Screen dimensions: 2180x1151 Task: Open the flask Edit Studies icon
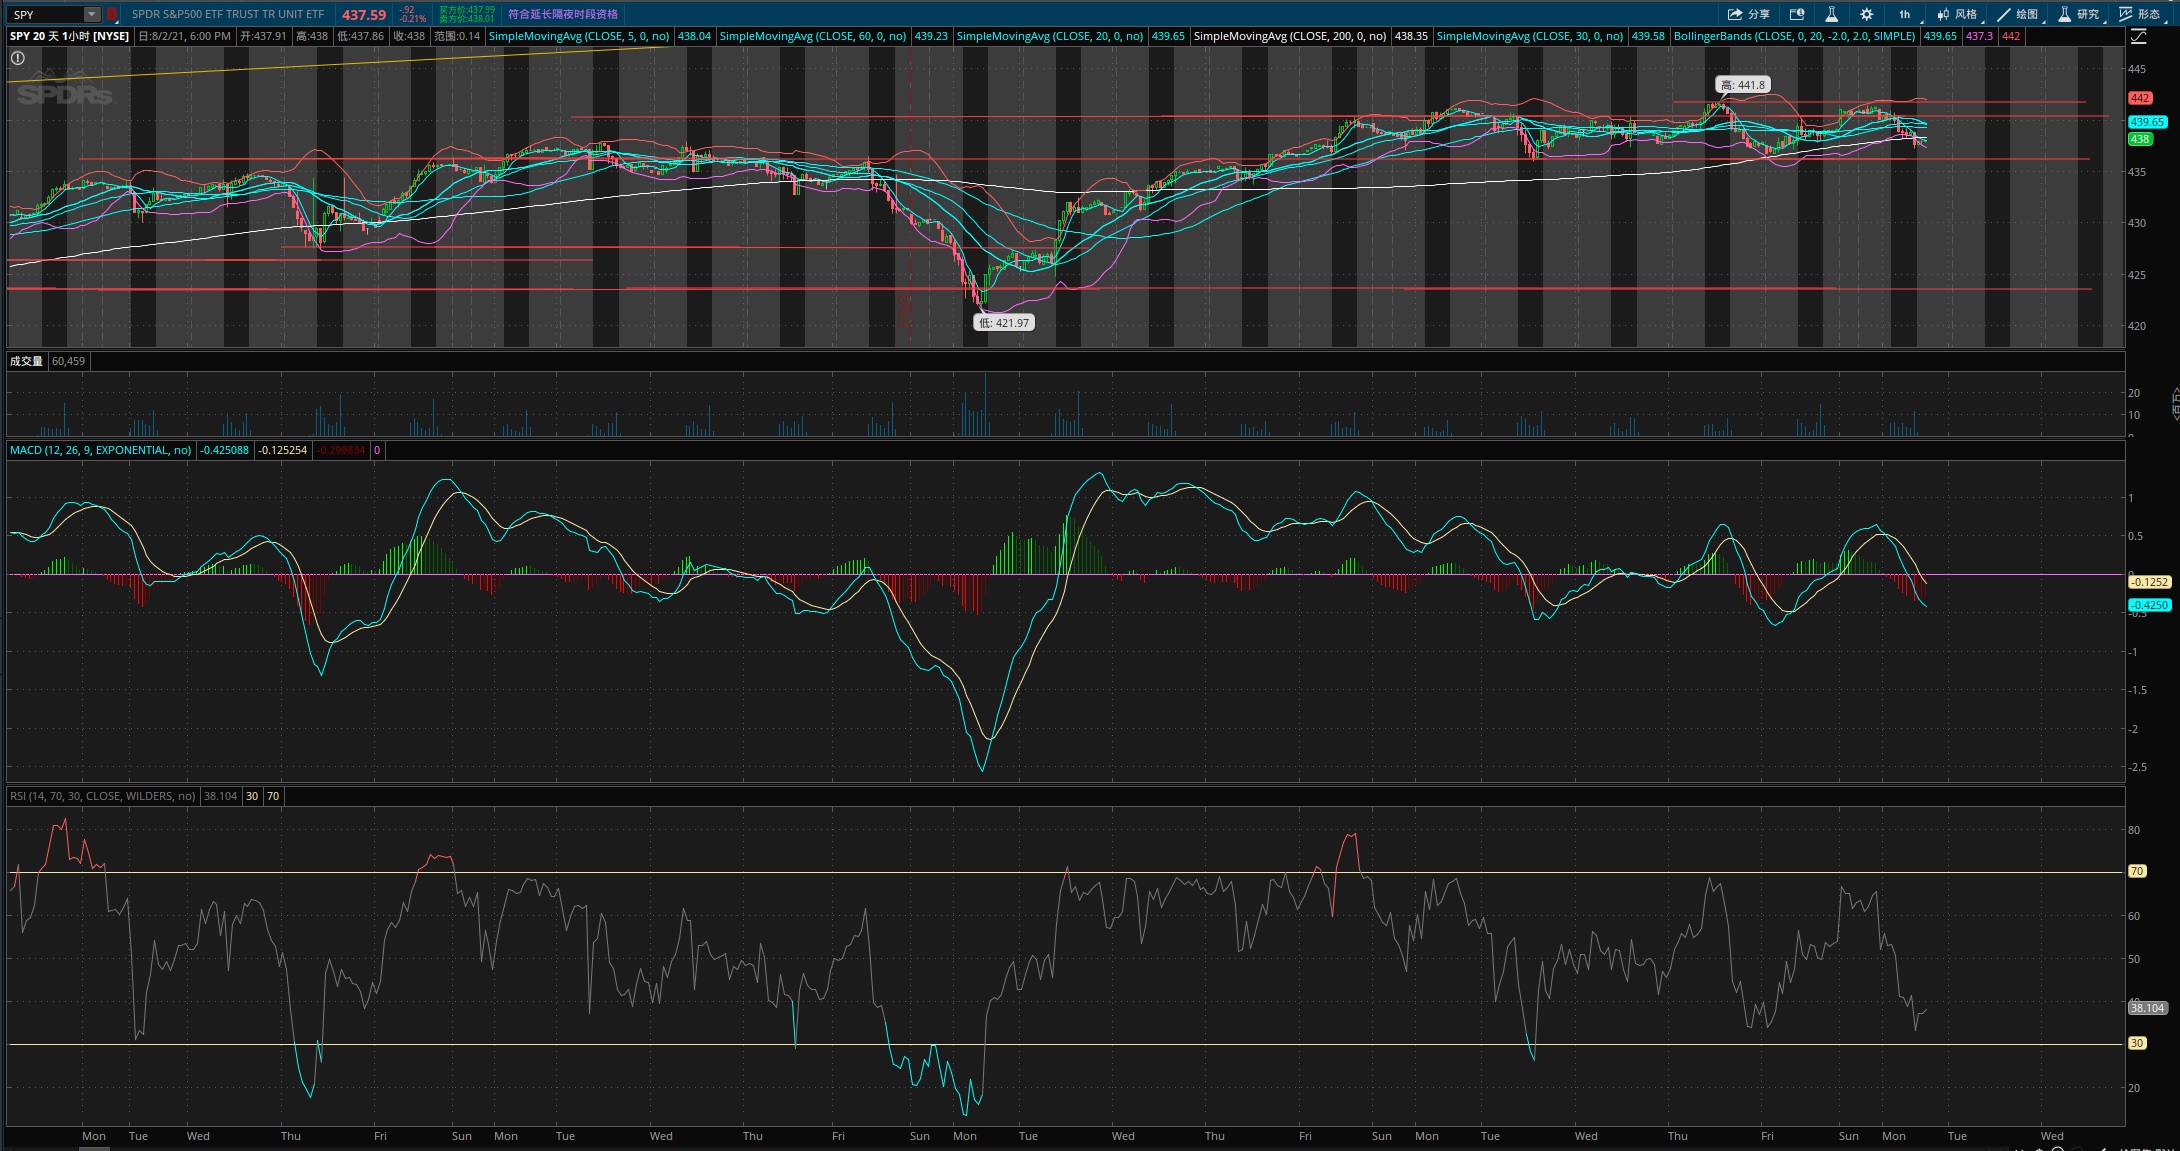click(x=1831, y=14)
